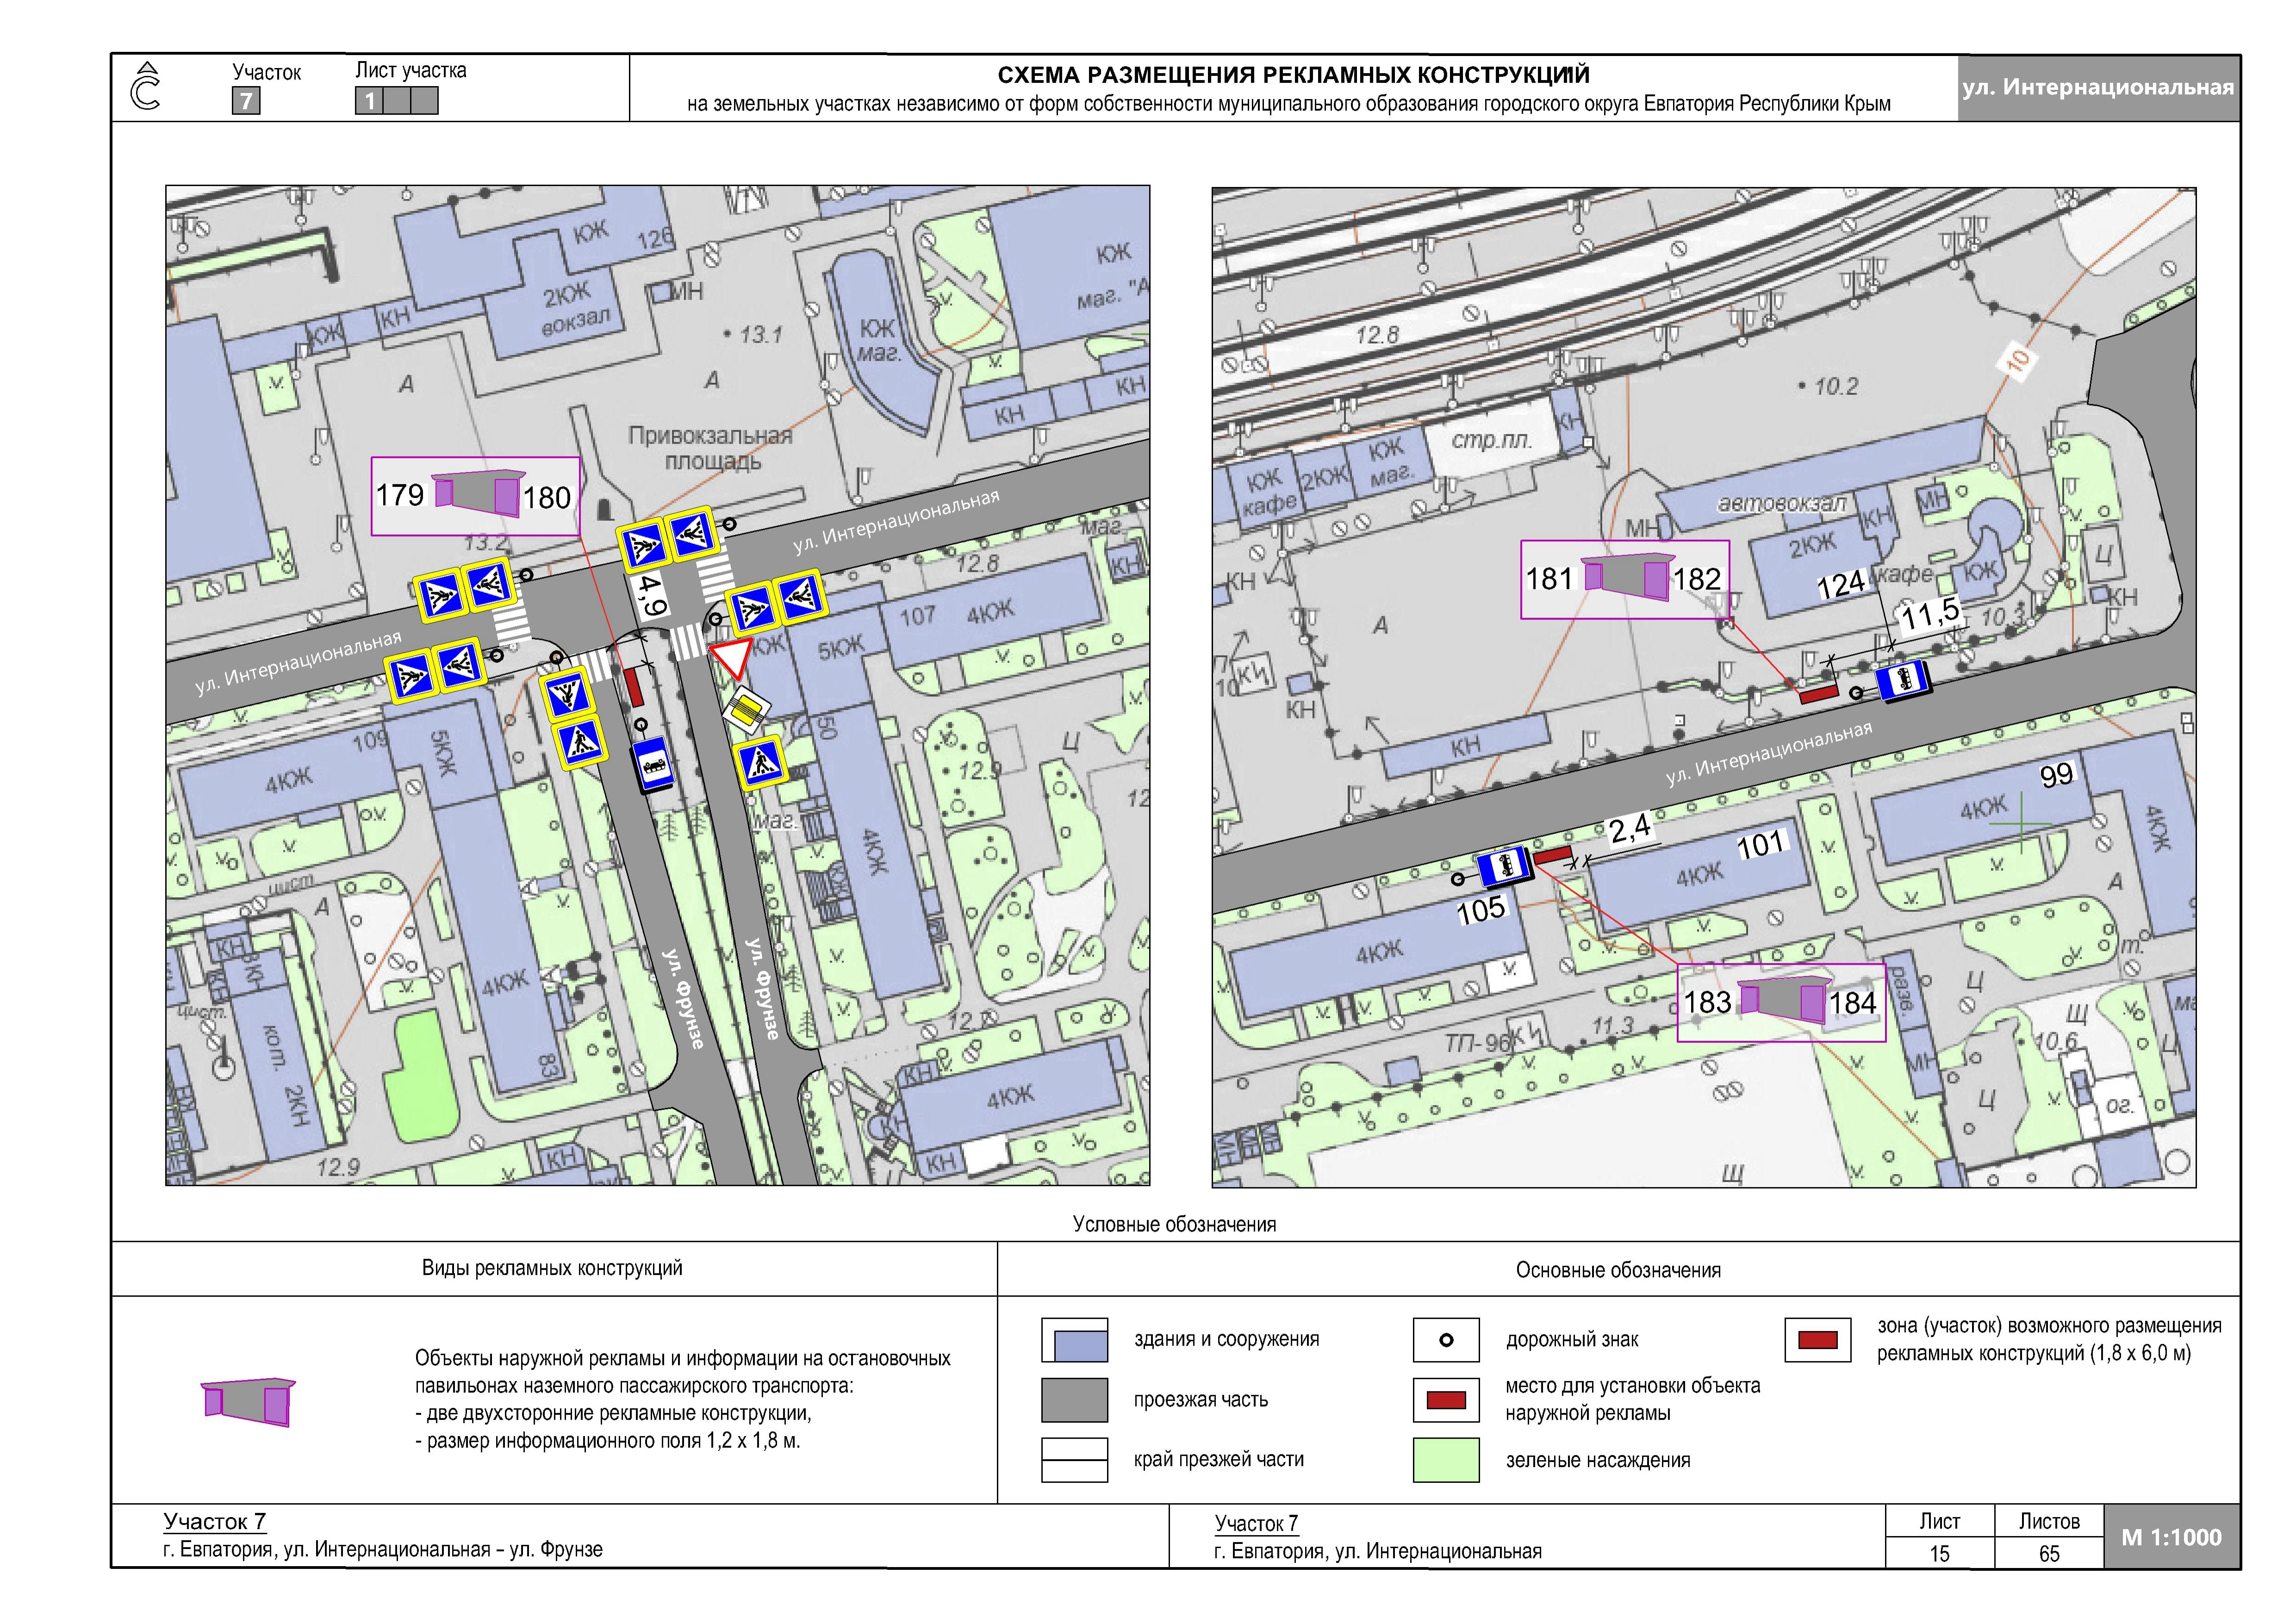This screenshot has height=1624, width=2296.
Task: Click the 'Основные обозначения' heading
Action: click(1618, 1271)
